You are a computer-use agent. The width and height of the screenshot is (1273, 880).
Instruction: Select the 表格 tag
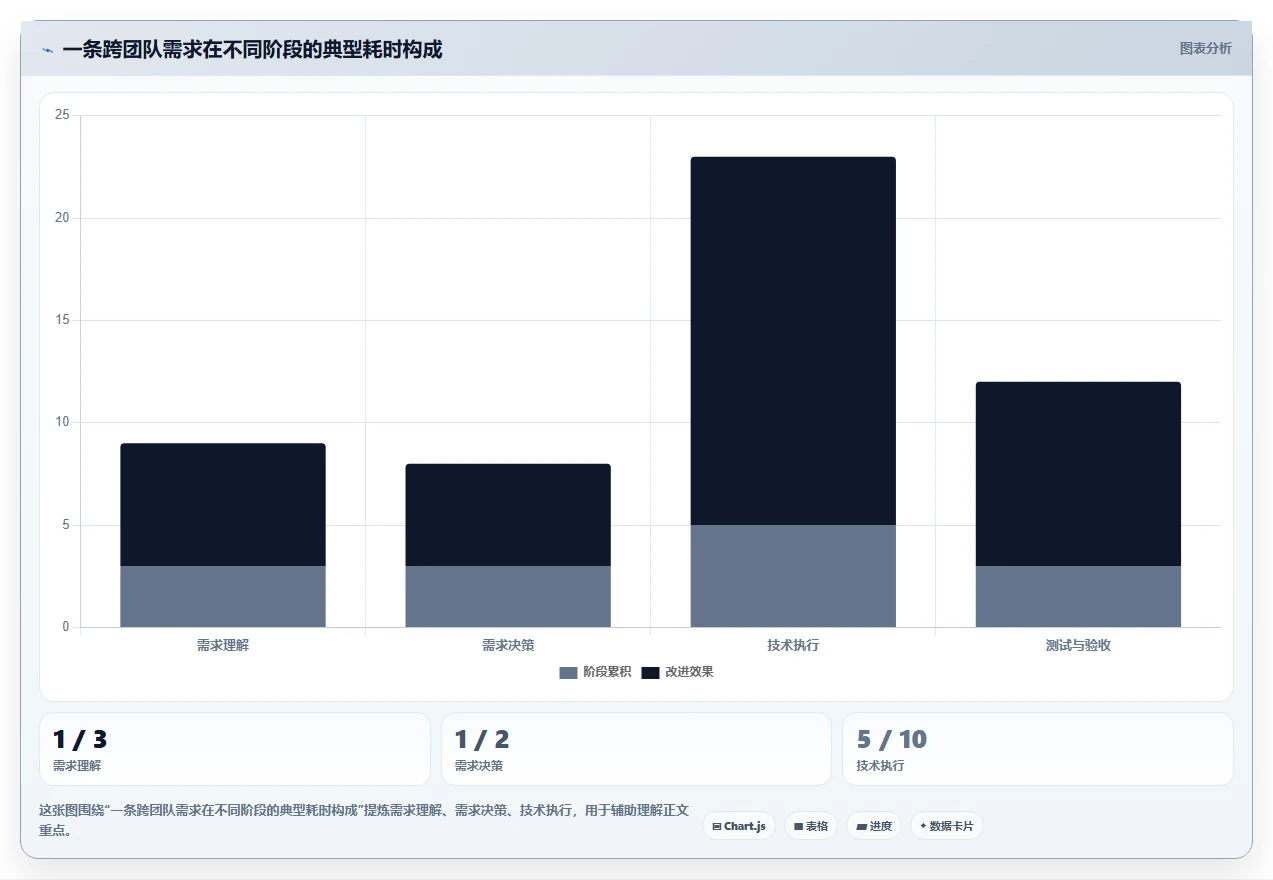tap(811, 826)
